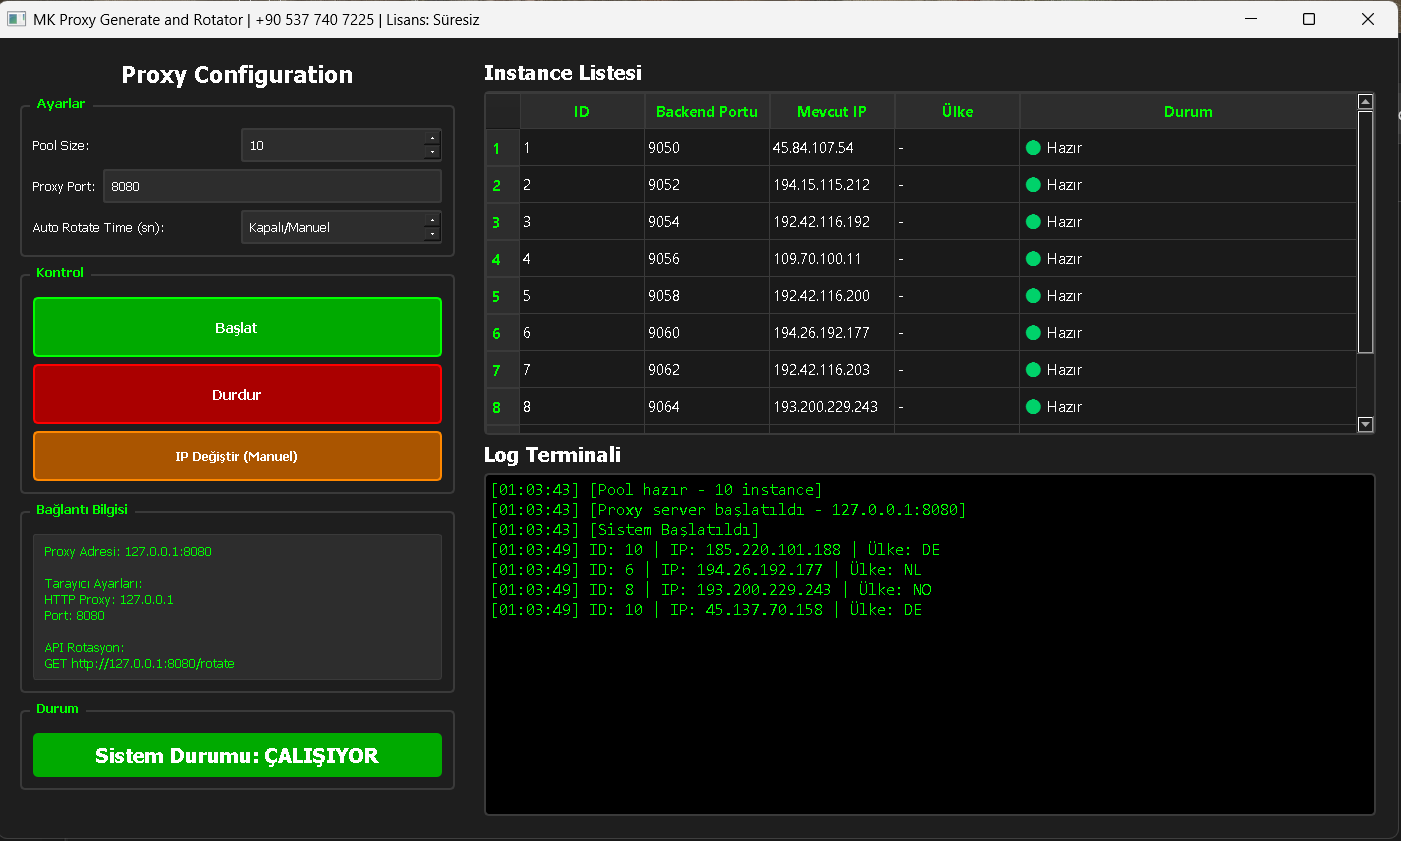Click log line "Proxy server başlatıldı - 127.0.0.1:8080"
This screenshot has width=1401, height=841.
tap(728, 510)
